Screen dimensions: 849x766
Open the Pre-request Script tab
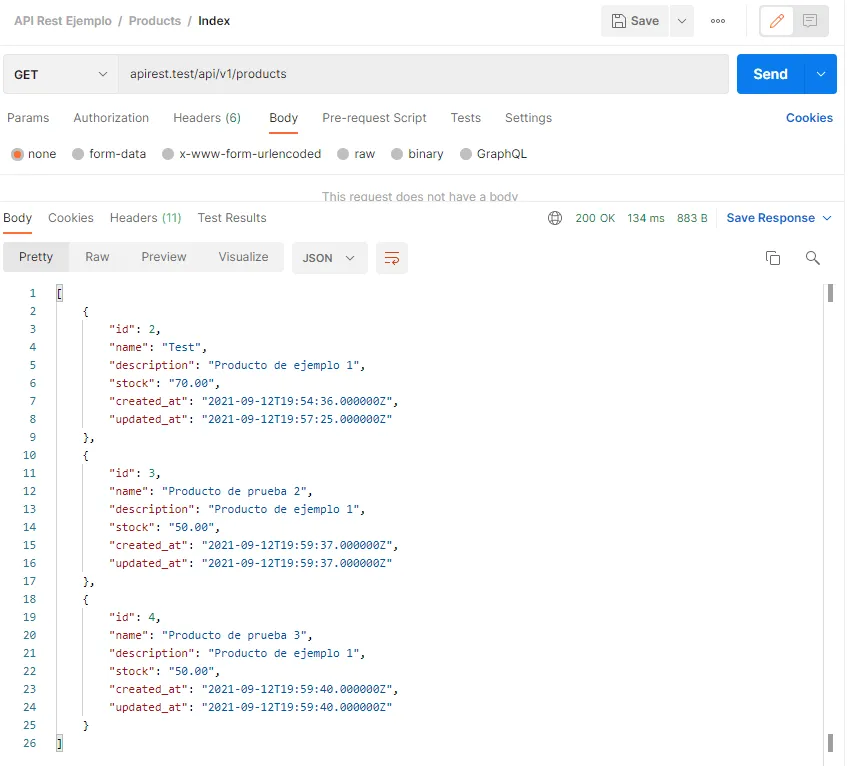[374, 118]
